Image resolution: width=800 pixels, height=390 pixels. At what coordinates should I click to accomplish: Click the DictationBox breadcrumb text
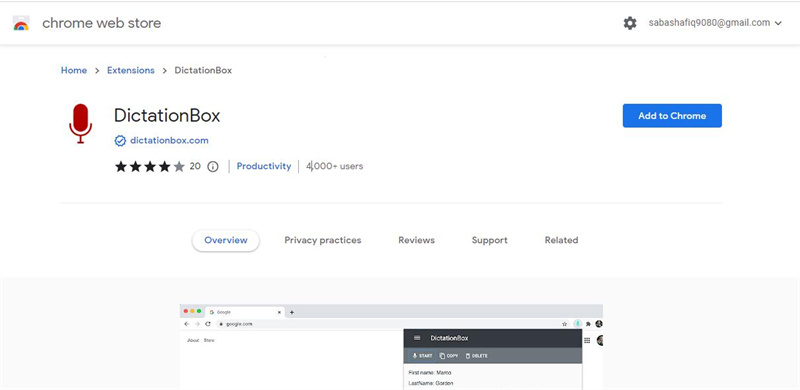[x=203, y=70]
